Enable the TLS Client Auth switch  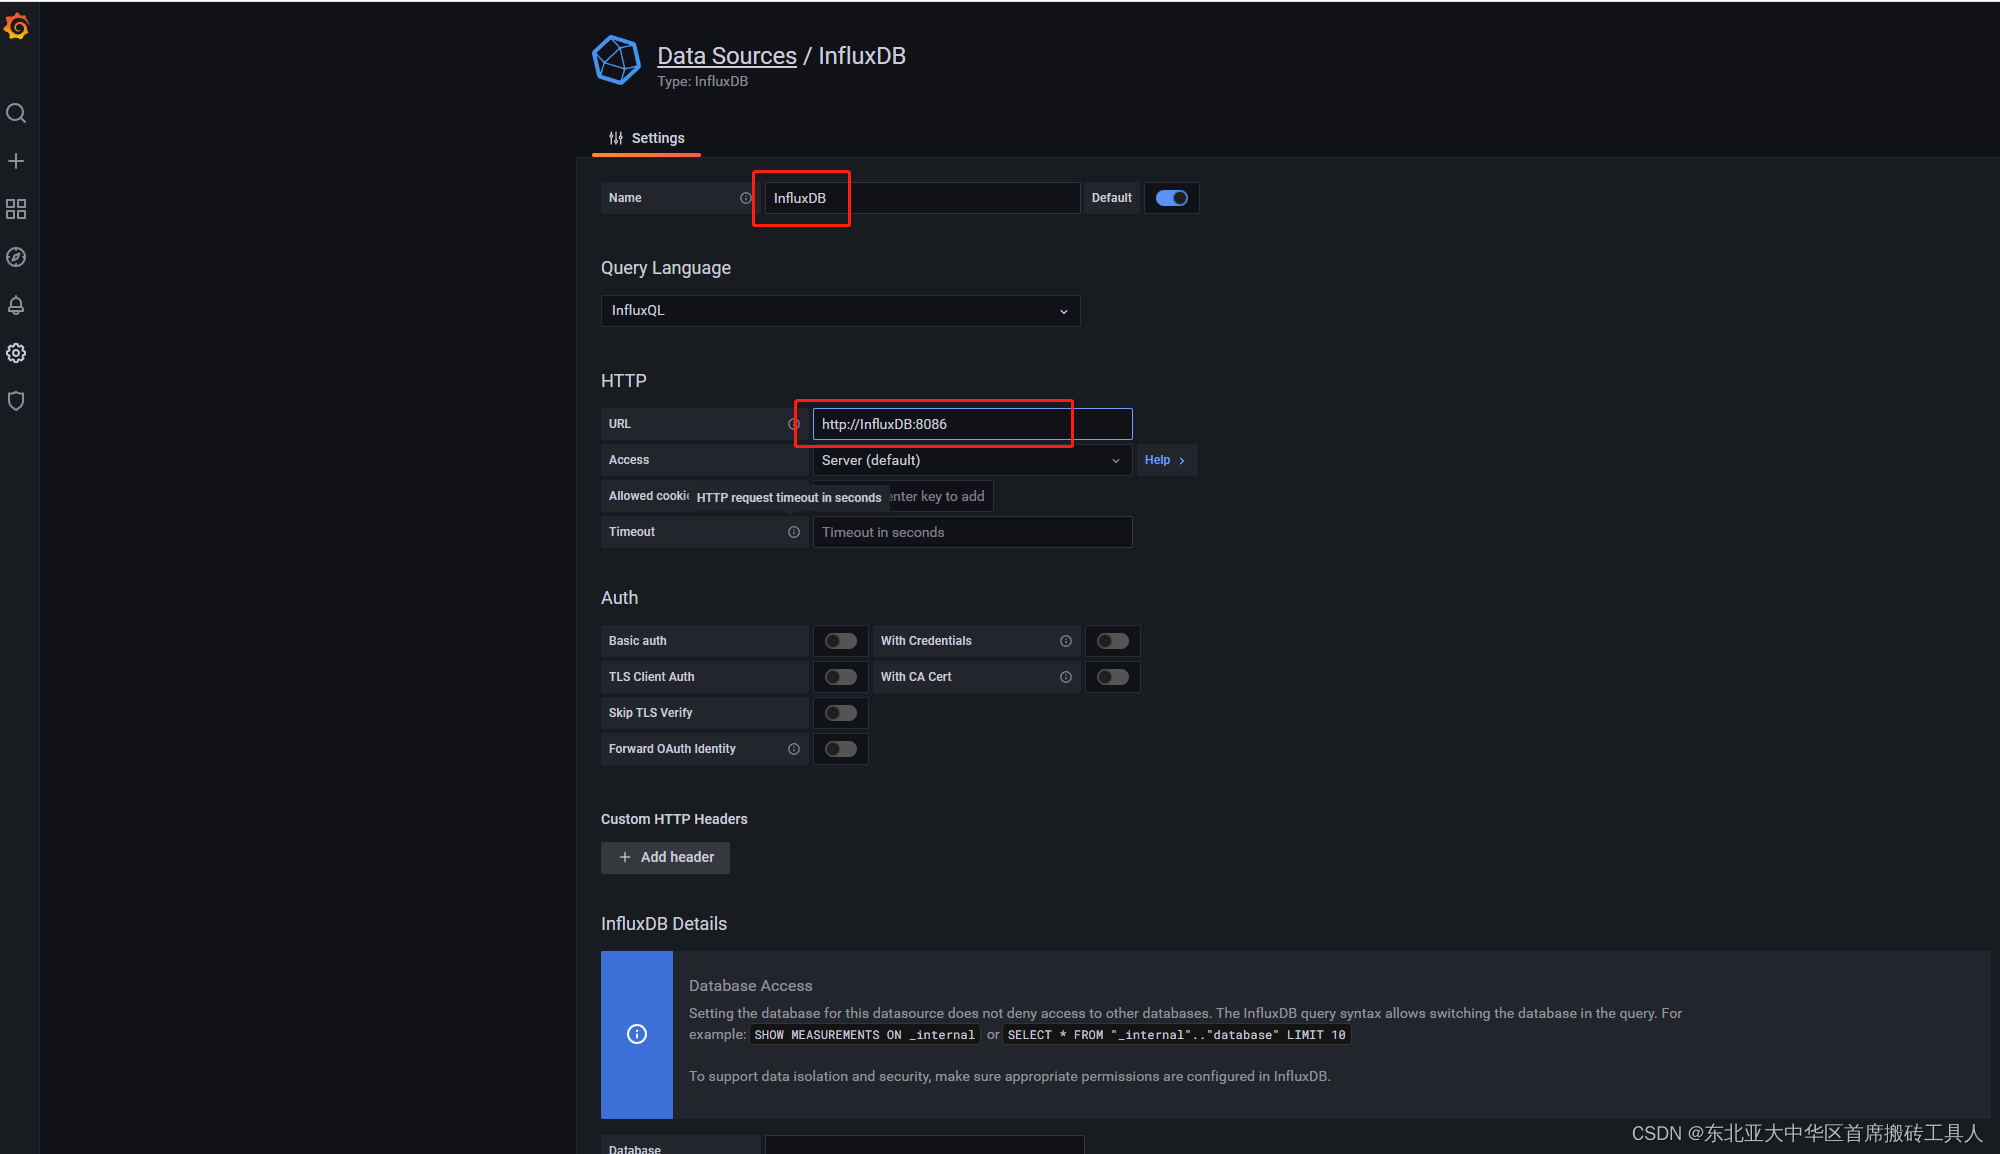(x=841, y=677)
